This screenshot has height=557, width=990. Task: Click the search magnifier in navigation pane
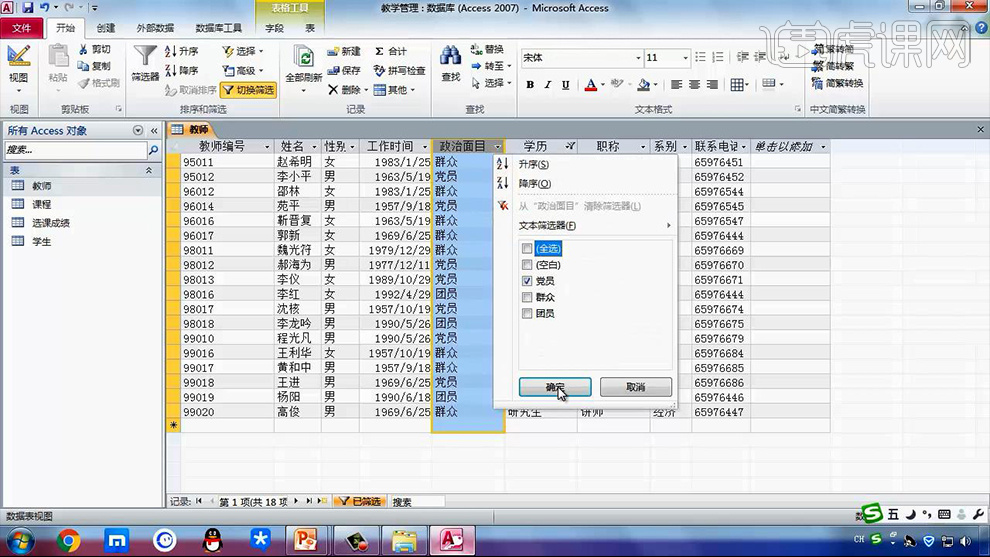pyautogui.click(x=153, y=150)
